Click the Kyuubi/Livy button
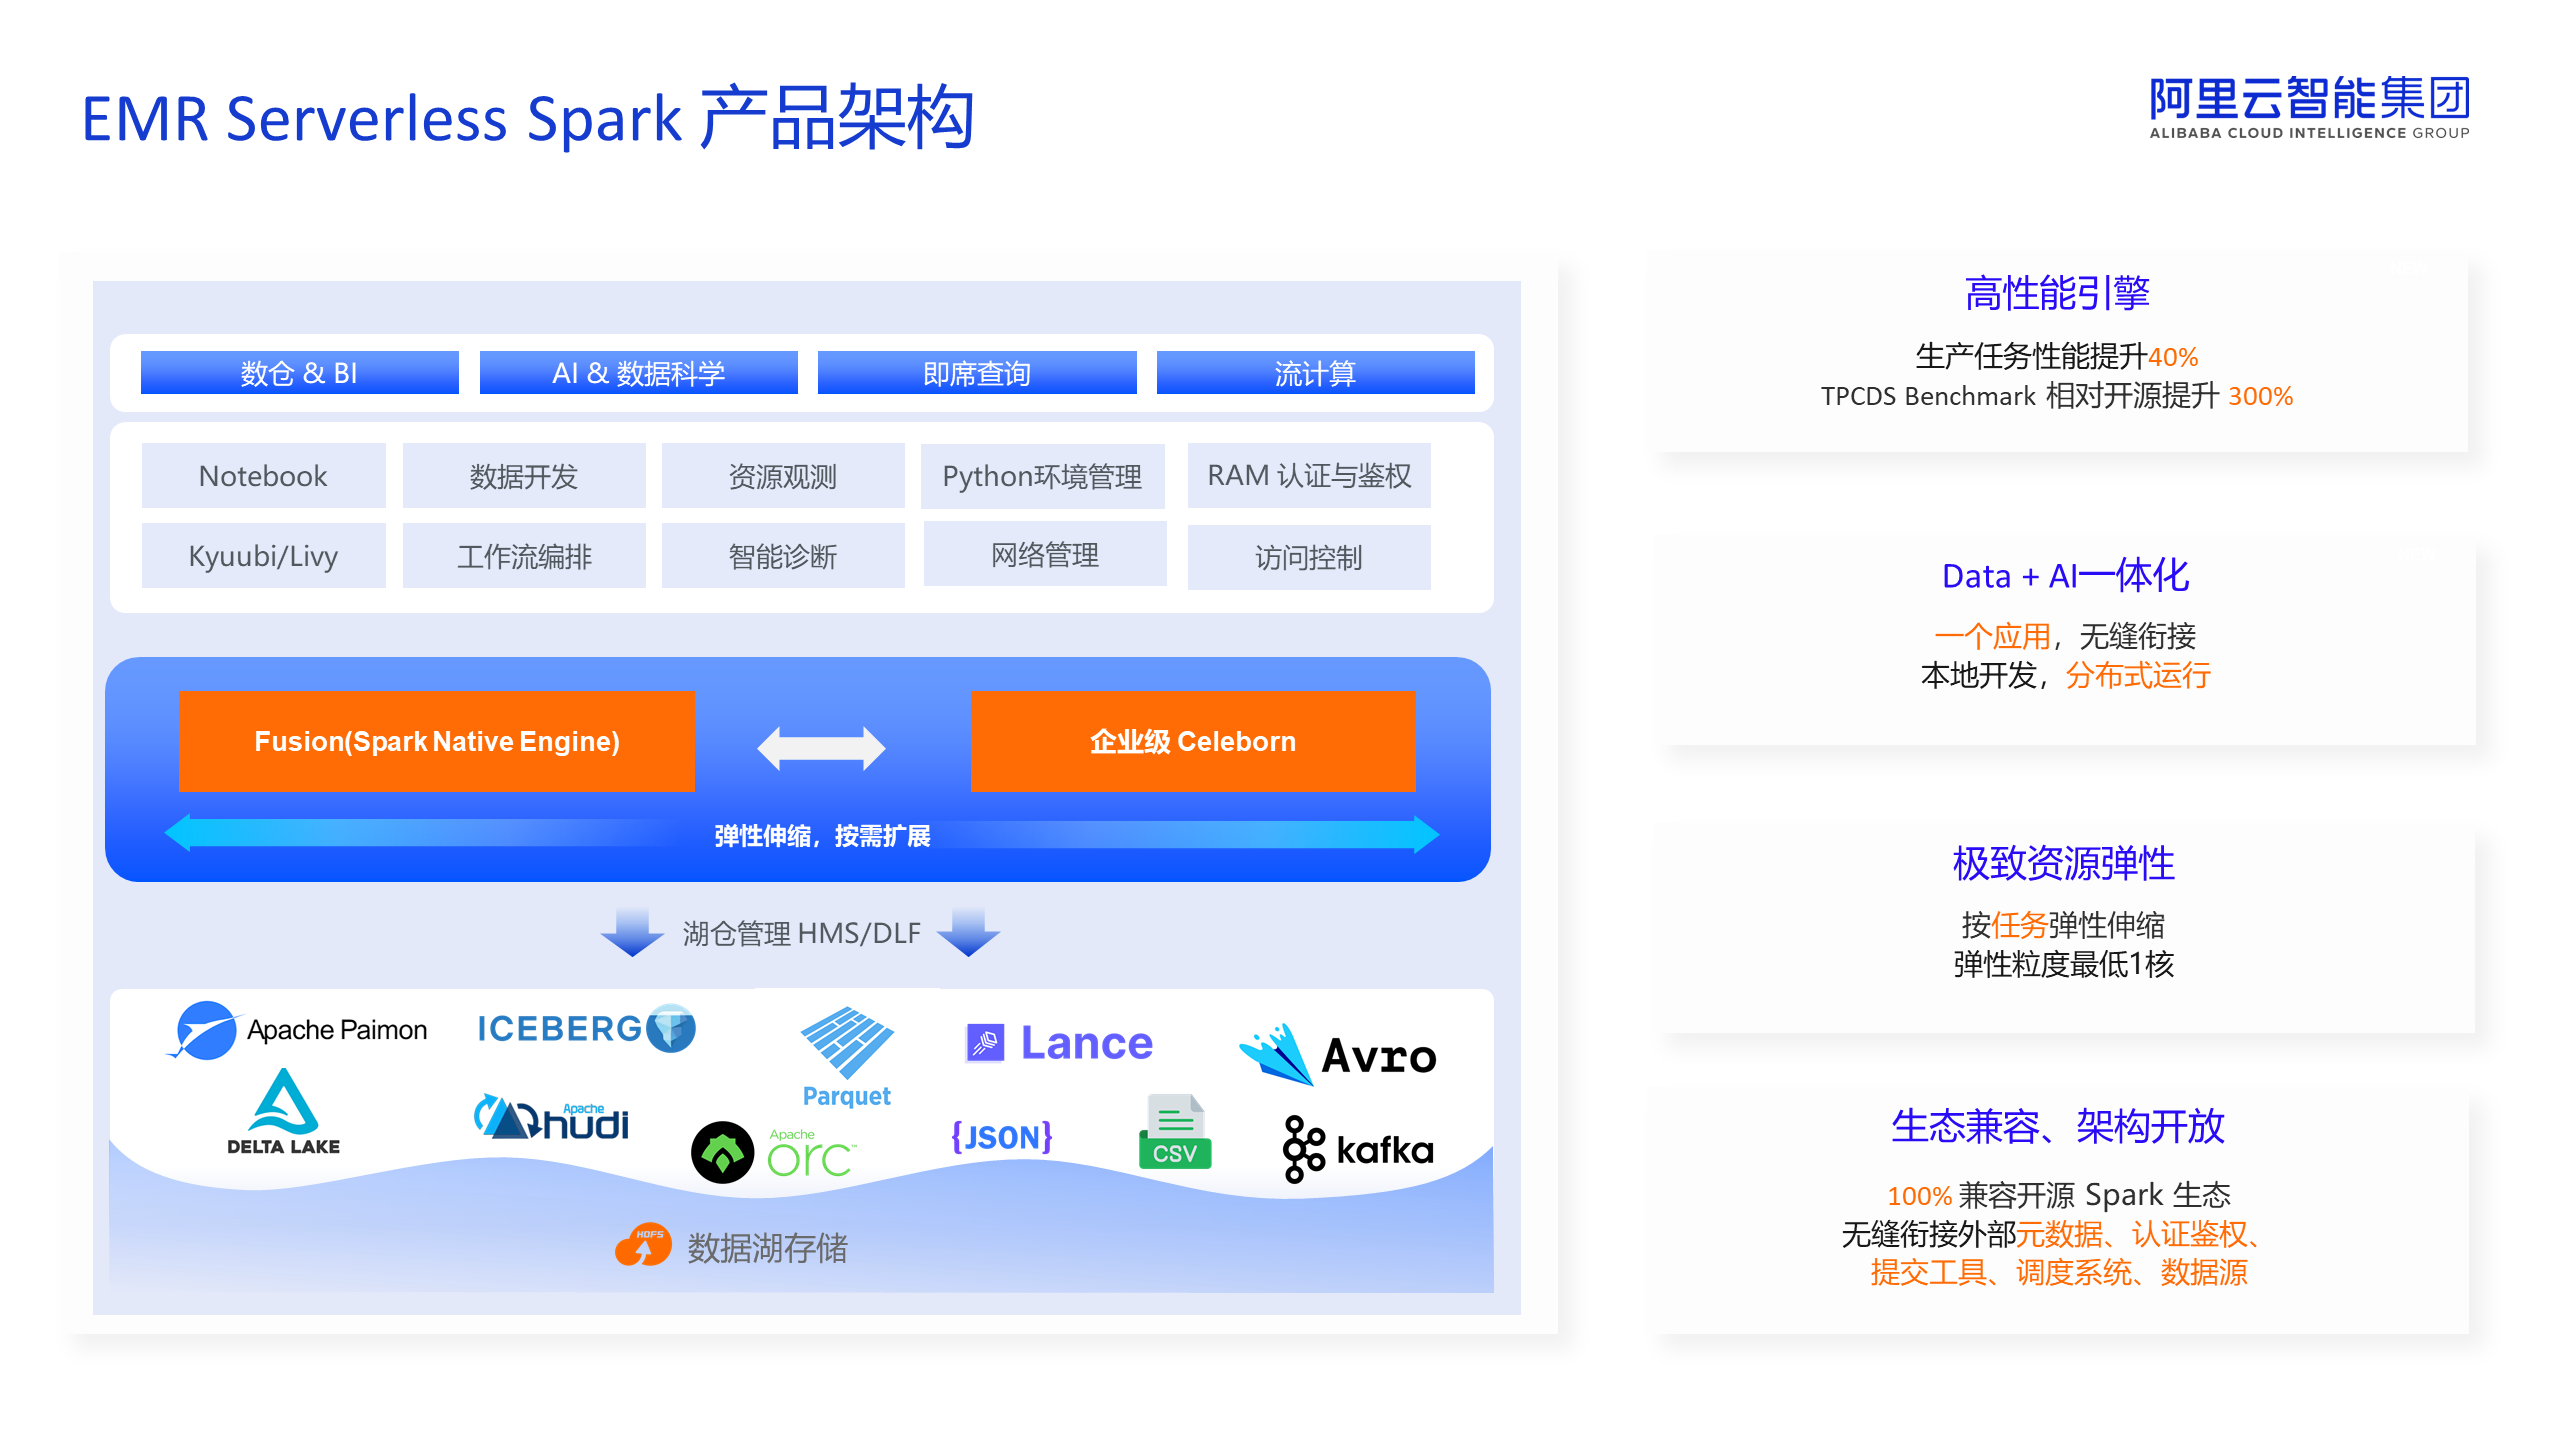This screenshot has width=2560, height=1440. point(263,556)
